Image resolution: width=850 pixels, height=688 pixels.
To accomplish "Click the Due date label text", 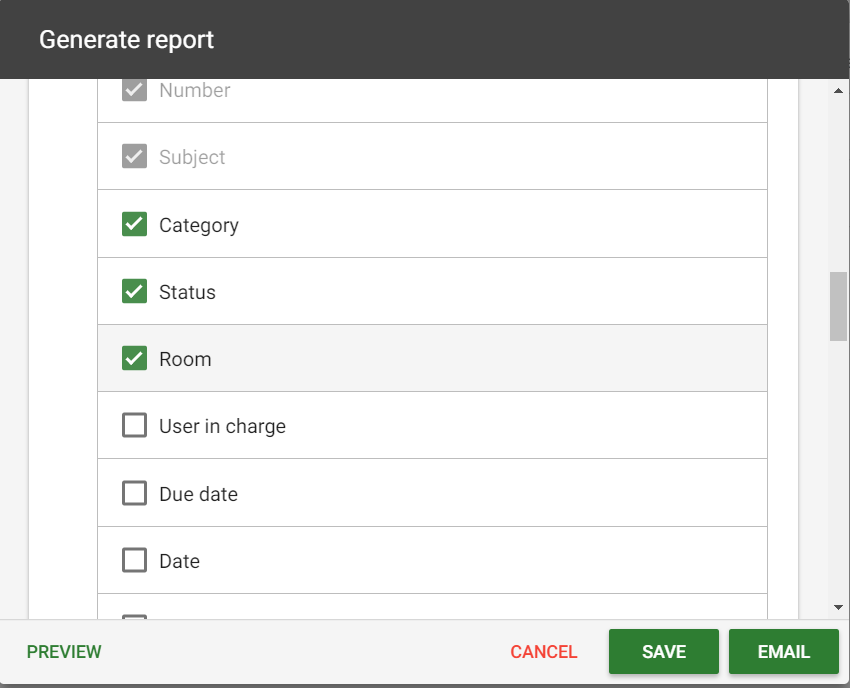I will pos(198,494).
